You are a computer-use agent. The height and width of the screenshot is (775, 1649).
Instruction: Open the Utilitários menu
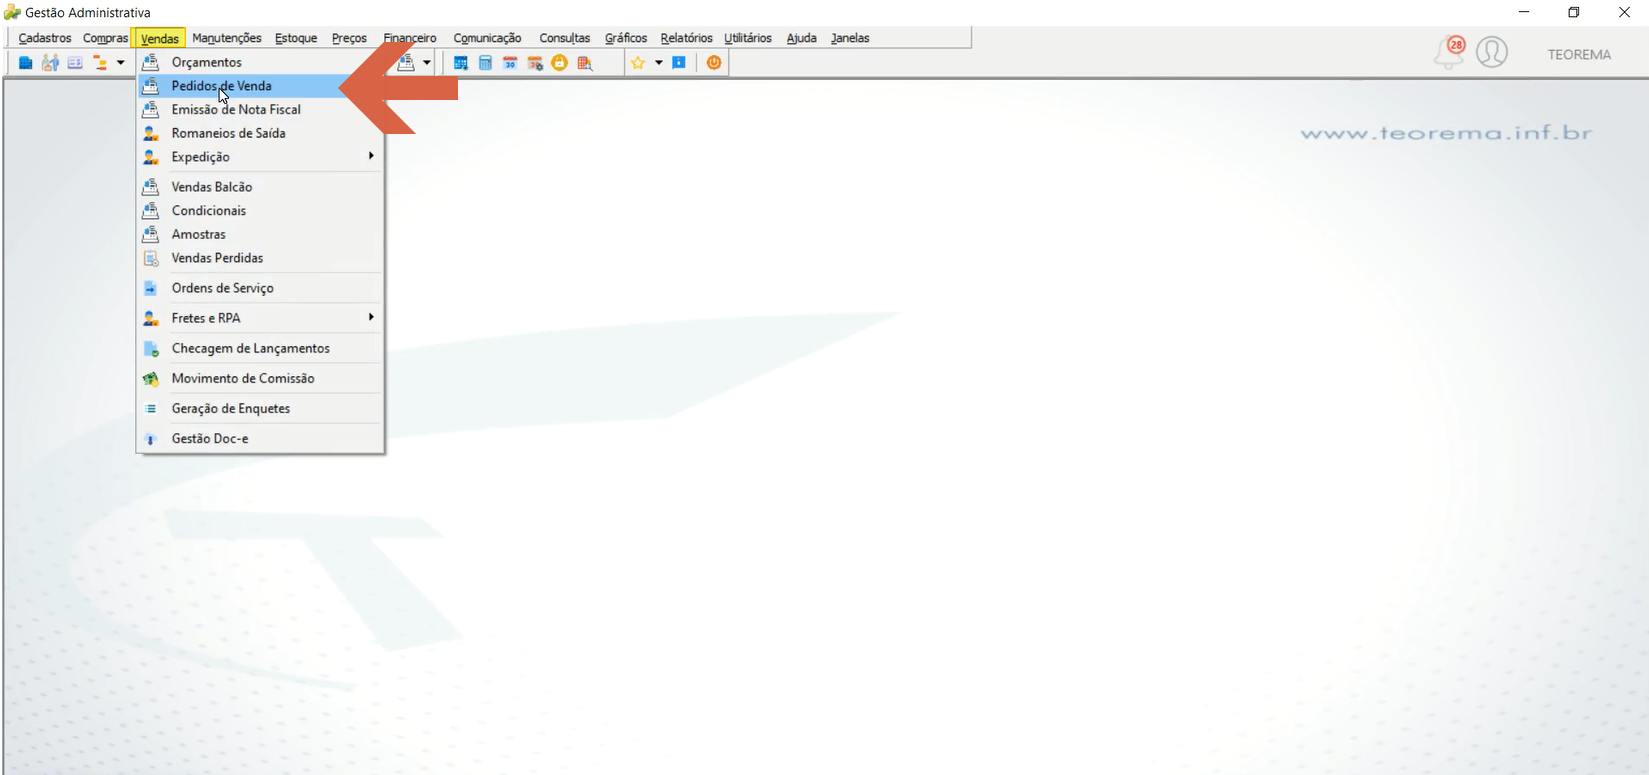click(x=748, y=38)
